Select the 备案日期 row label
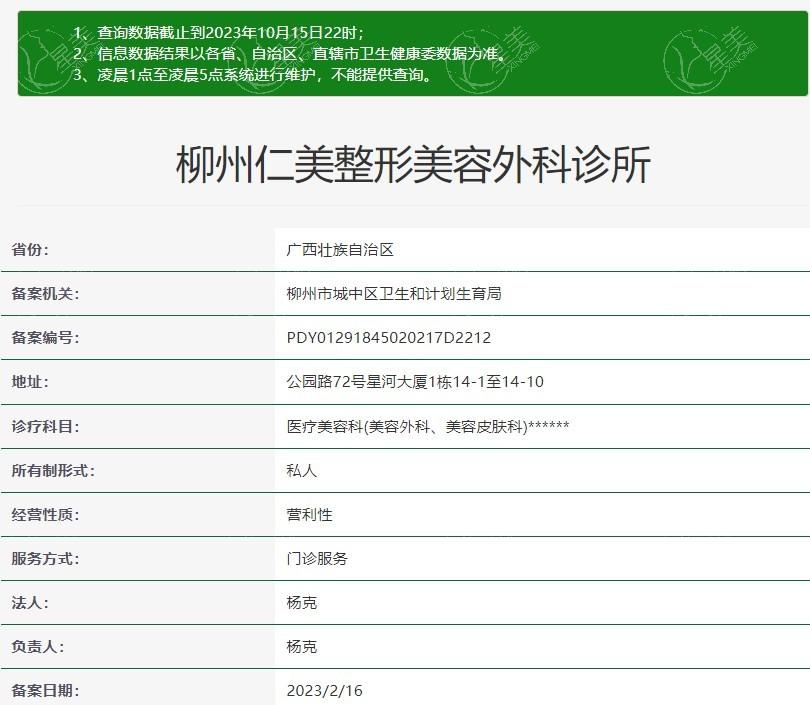The height and width of the screenshot is (705, 810). coord(44,690)
